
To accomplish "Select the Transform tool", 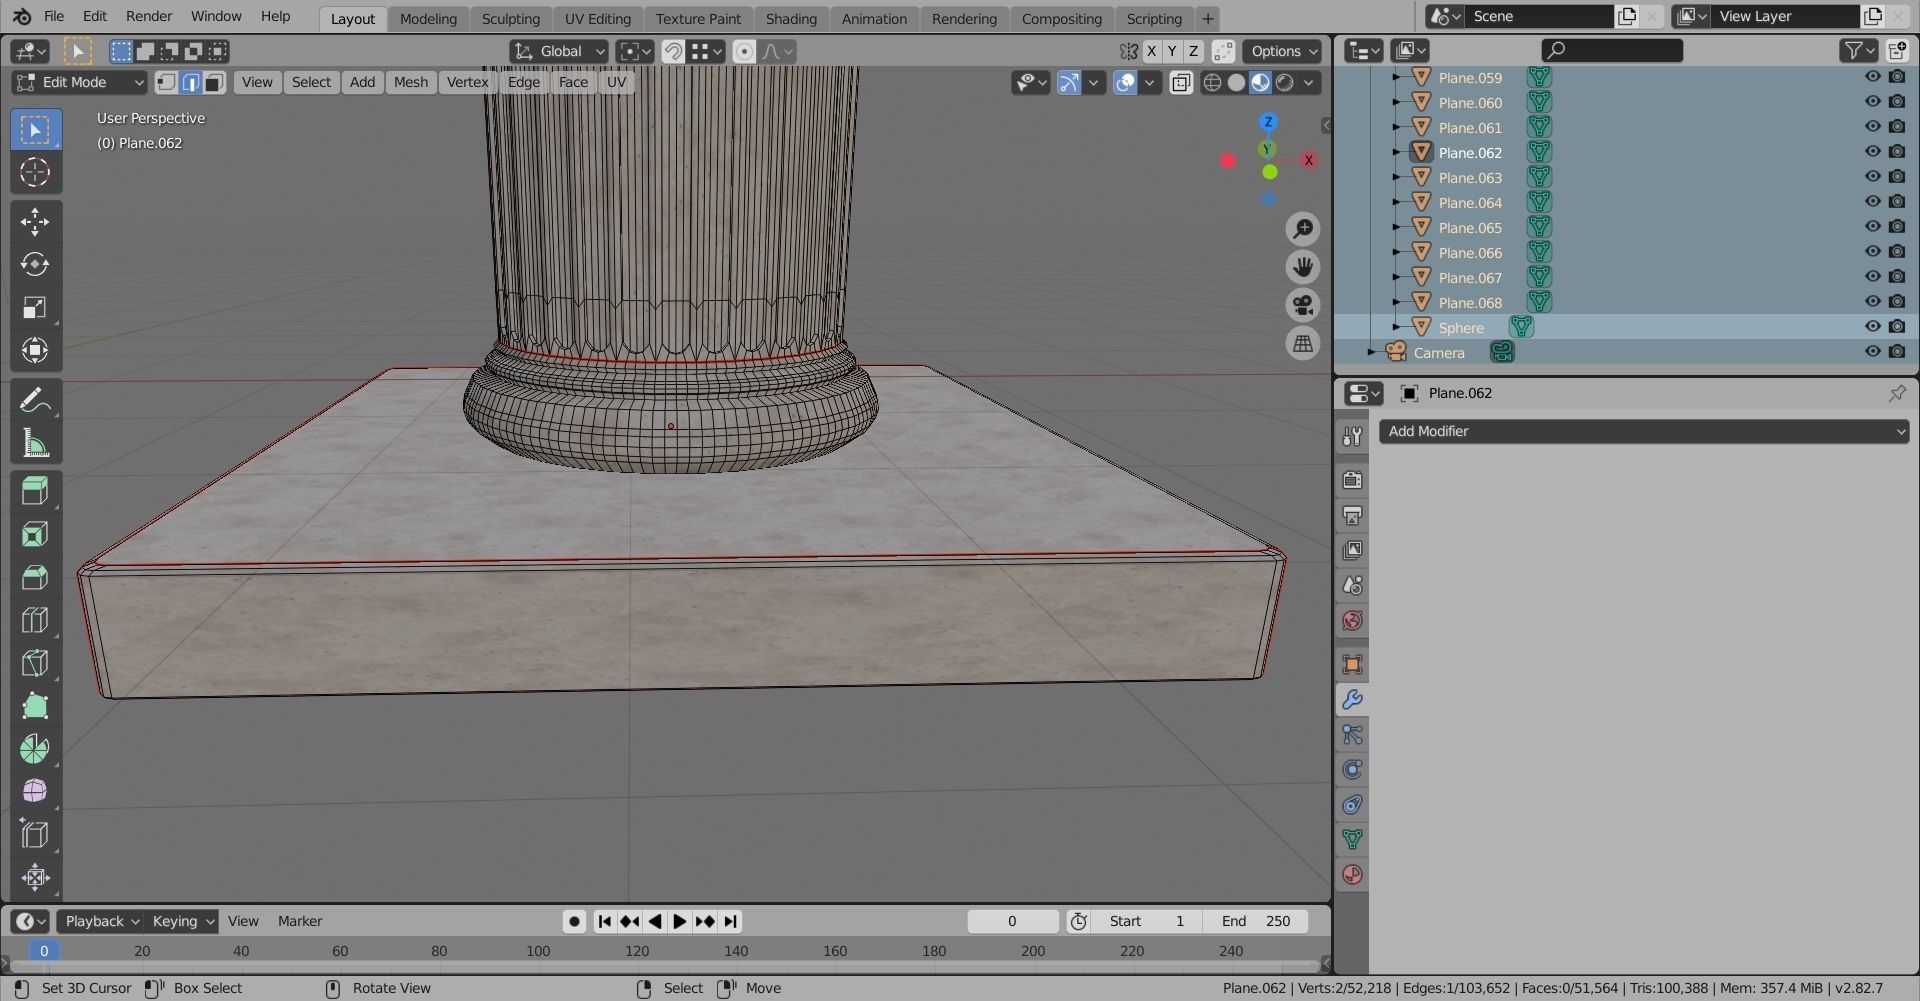I will pos(35,350).
